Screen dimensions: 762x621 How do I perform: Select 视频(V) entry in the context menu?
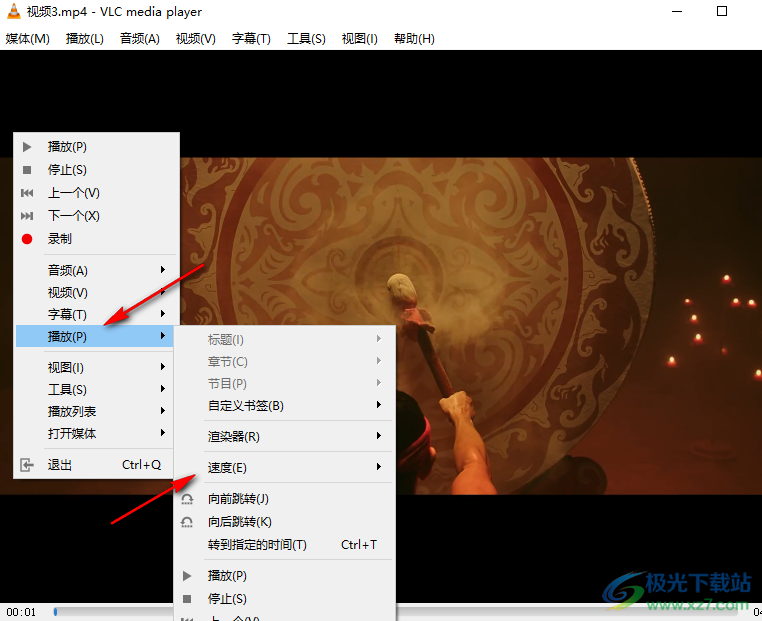tap(95, 293)
